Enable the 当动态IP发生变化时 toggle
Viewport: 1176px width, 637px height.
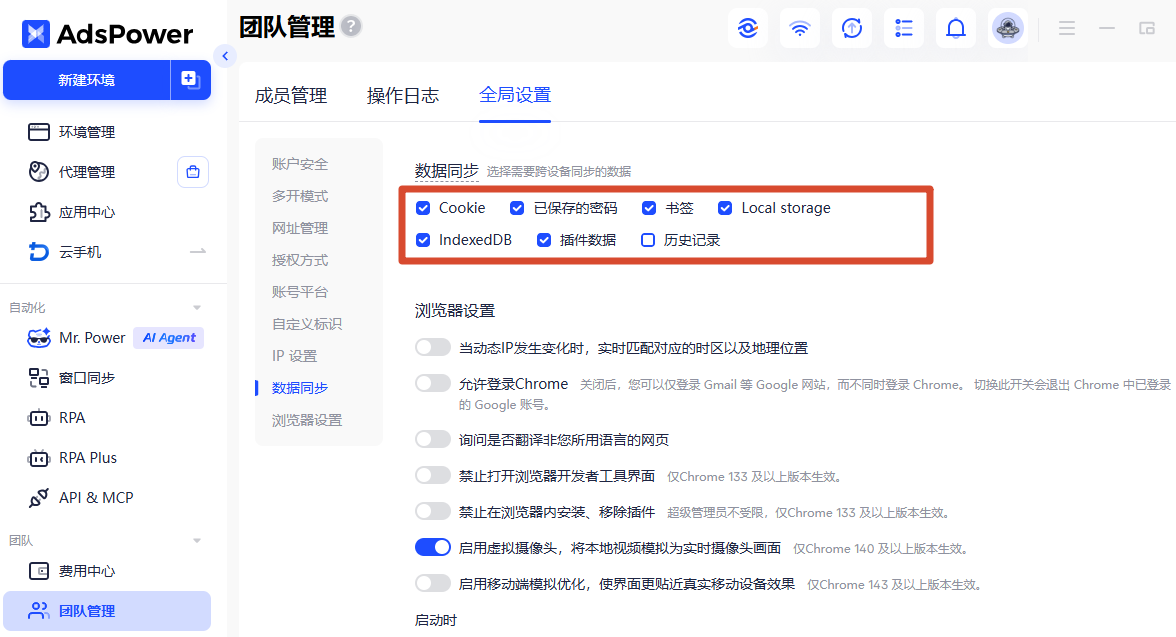pyautogui.click(x=433, y=347)
